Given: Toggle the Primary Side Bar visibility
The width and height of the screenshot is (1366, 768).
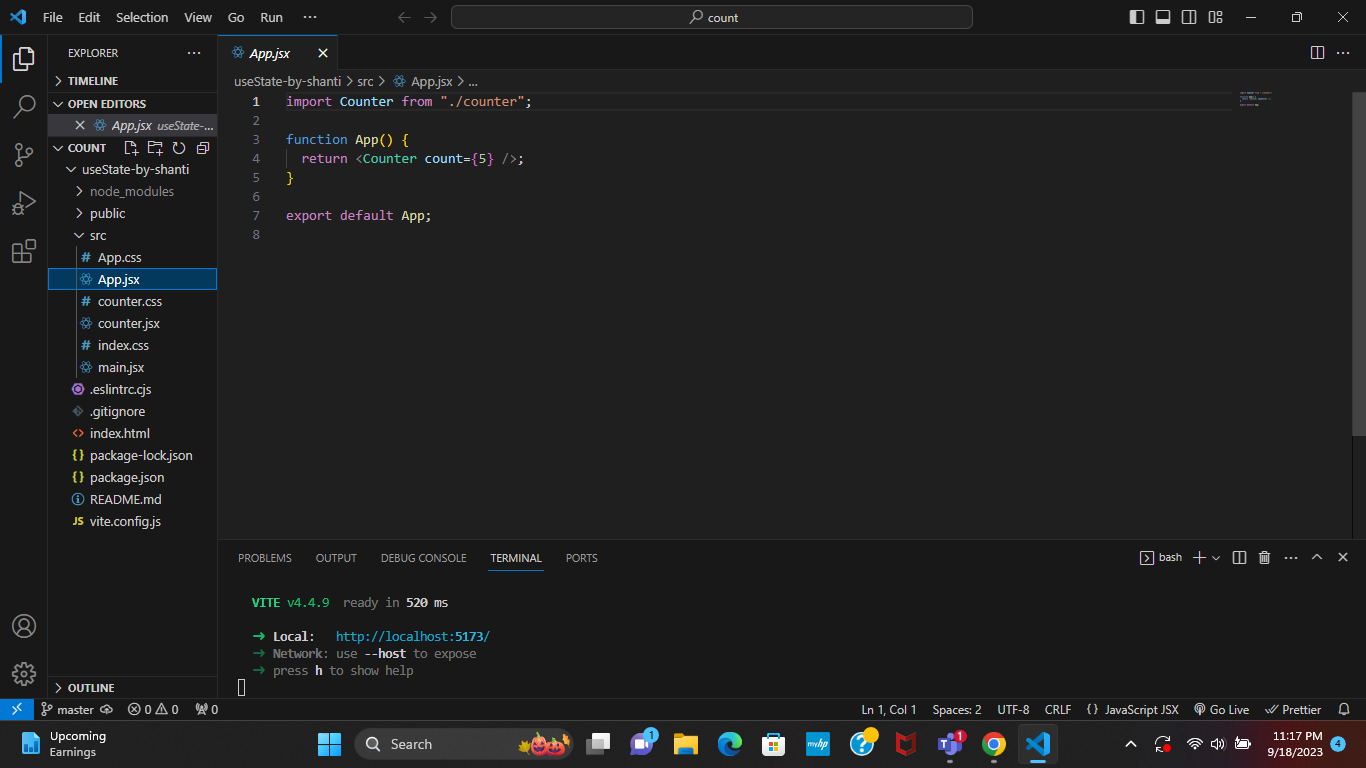Looking at the screenshot, I should click(1136, 17).
